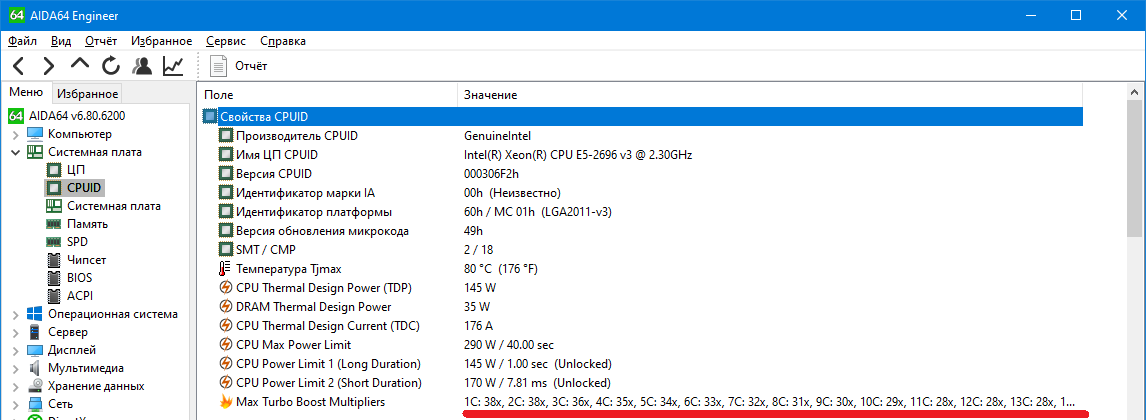This screenshot has width=1146, height=420.
Task: Click the vertical scrollbar up arrow
Action: pyautogui.click(x=1137, y=94)
